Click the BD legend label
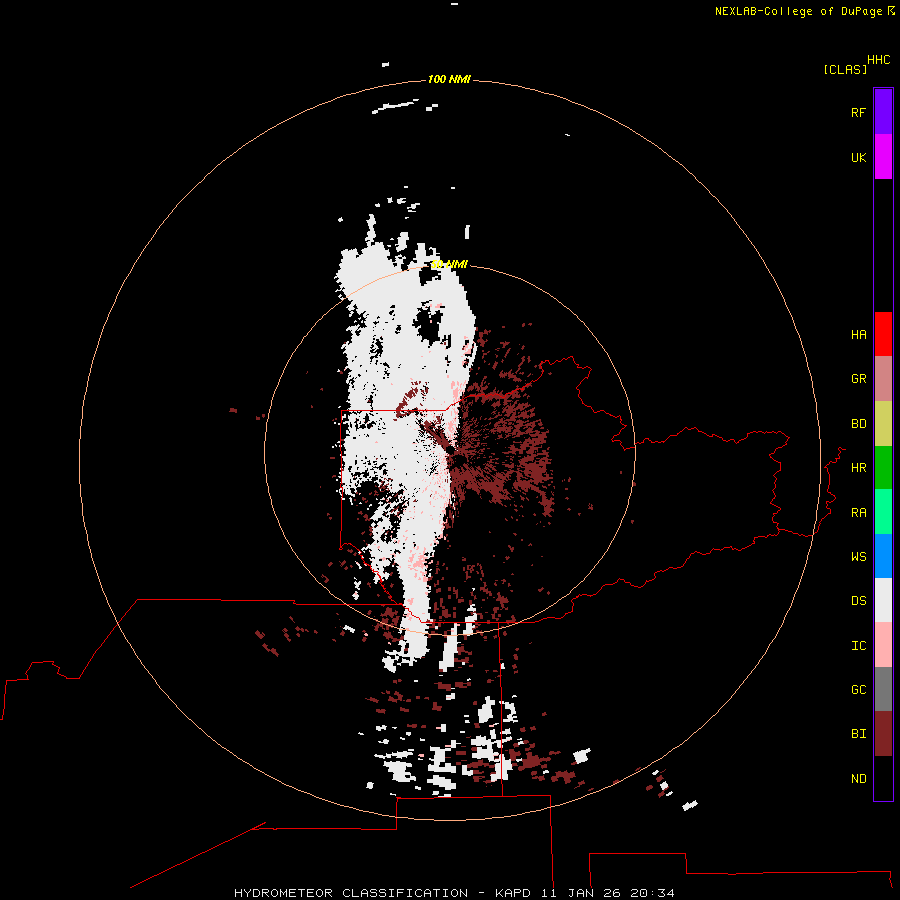The height and width of the screenshot is (900, 900). [859, 424]
